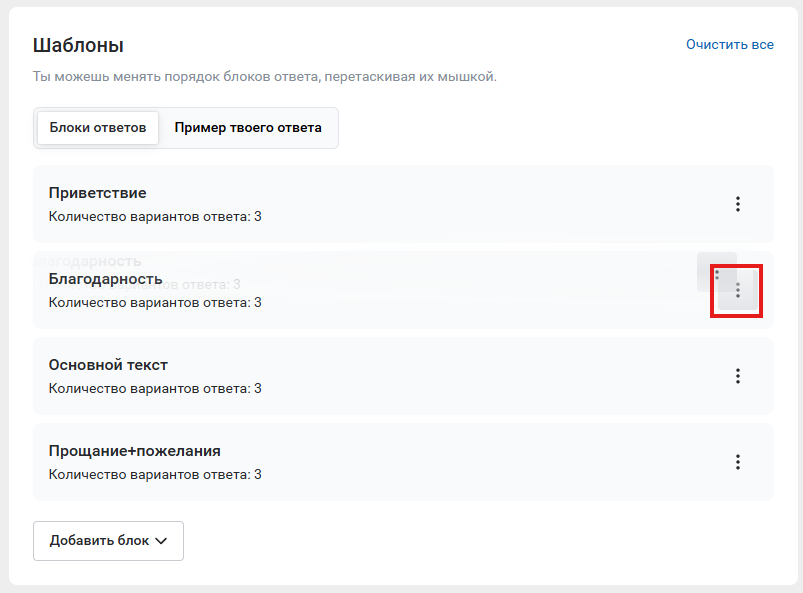Click the faded ghost three-dot icon above Благодарность menu
The image size is (803, 593).
point(717,273)
